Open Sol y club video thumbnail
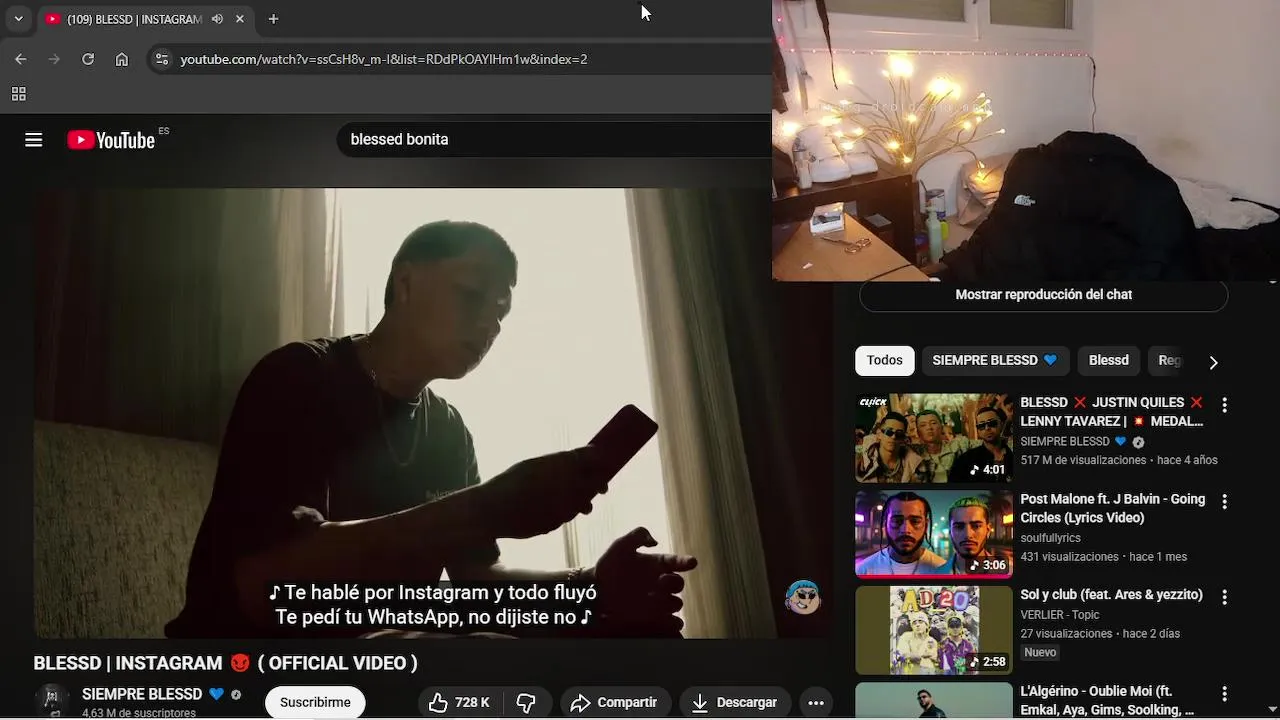 [x=934, y=630]
